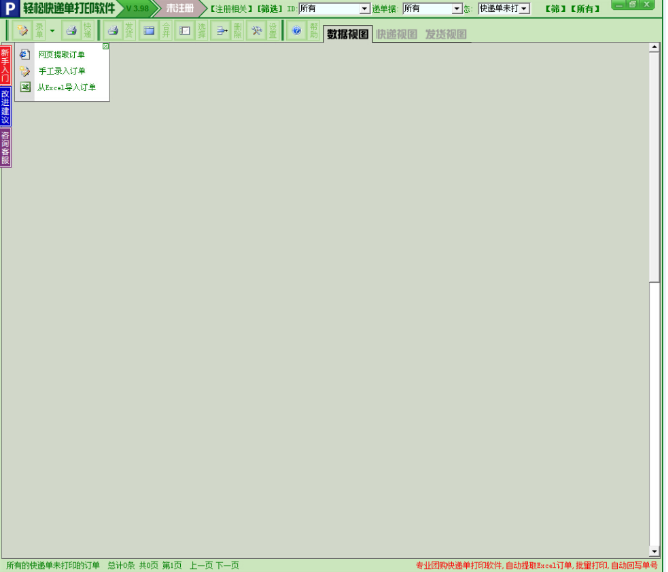Click the 所有的快递单未打印的订单 status text
668x572 pixels.
pyautogui.click(x=53, y=566)
